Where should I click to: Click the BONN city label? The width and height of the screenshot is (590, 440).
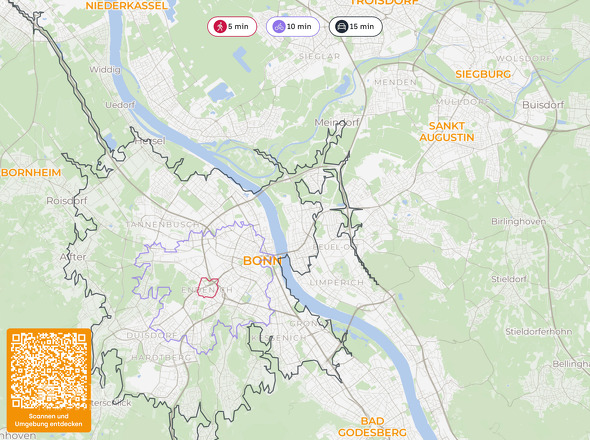pyautogui.click(x=262, y=260)
